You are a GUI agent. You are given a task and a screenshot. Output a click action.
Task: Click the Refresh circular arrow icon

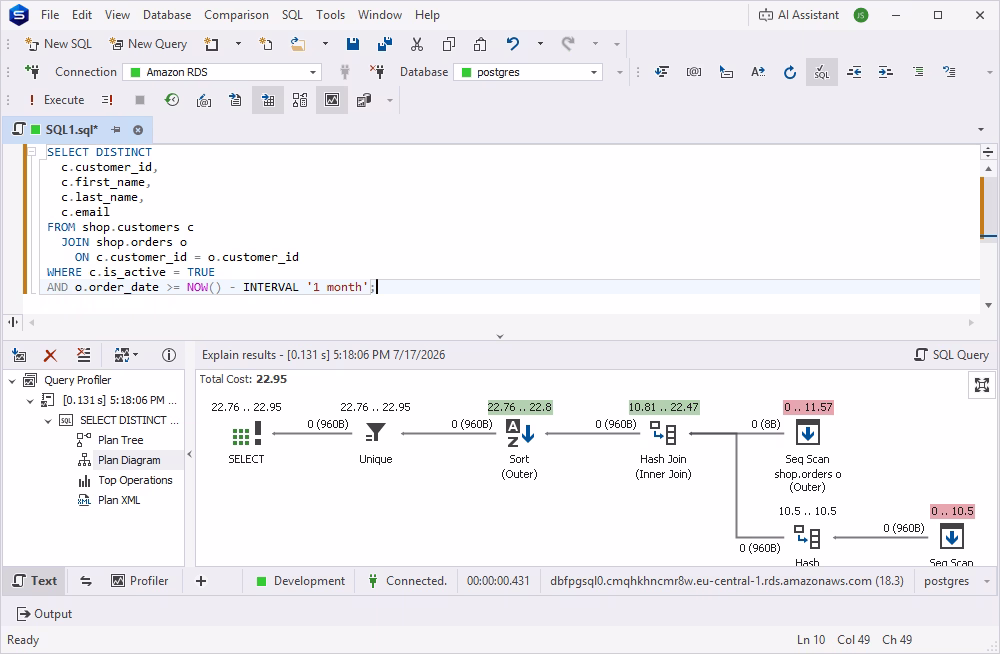790,72
